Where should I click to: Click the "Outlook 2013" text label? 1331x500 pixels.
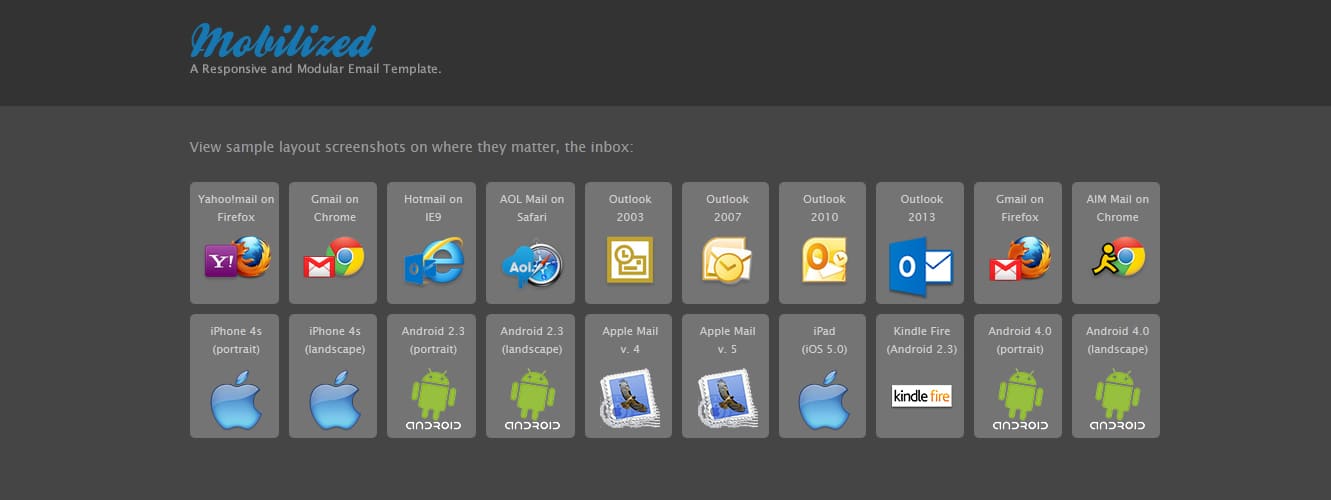click(x=921, y=208)
